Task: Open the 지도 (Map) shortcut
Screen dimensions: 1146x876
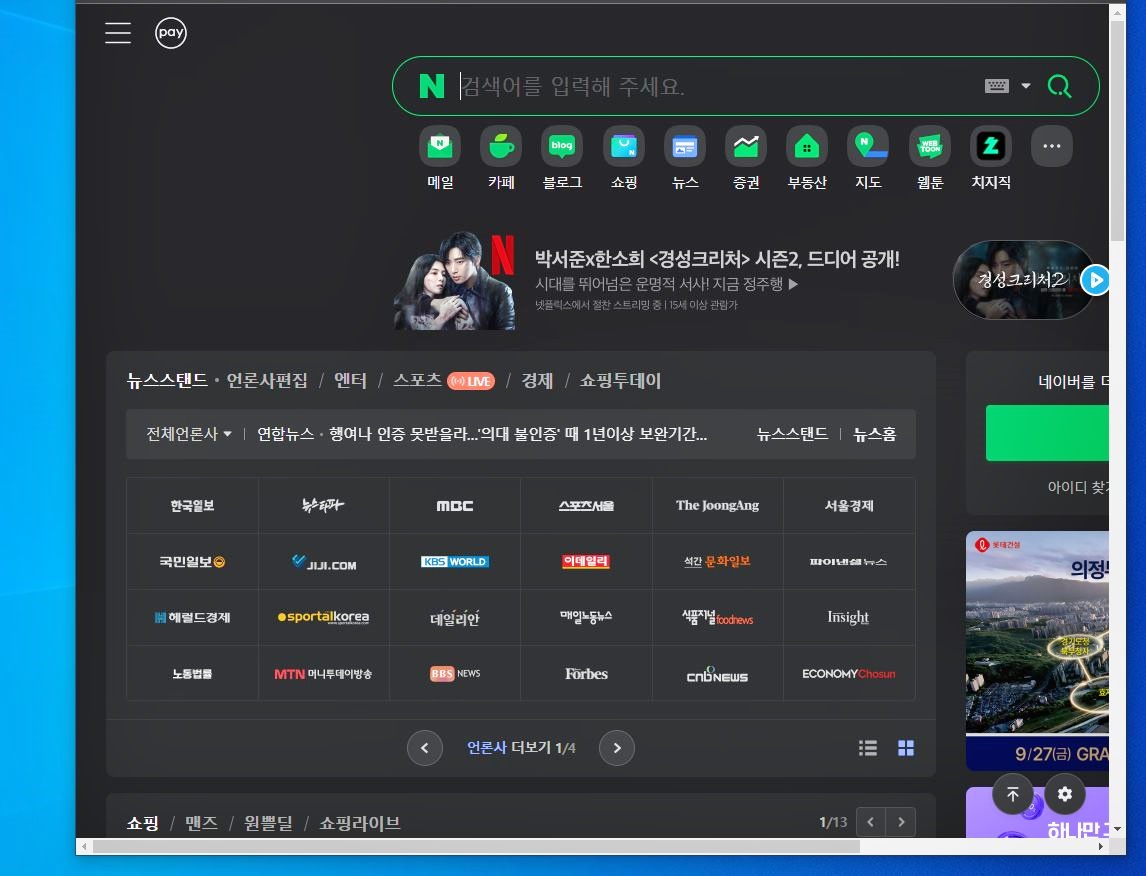Action: coord(868,159)
